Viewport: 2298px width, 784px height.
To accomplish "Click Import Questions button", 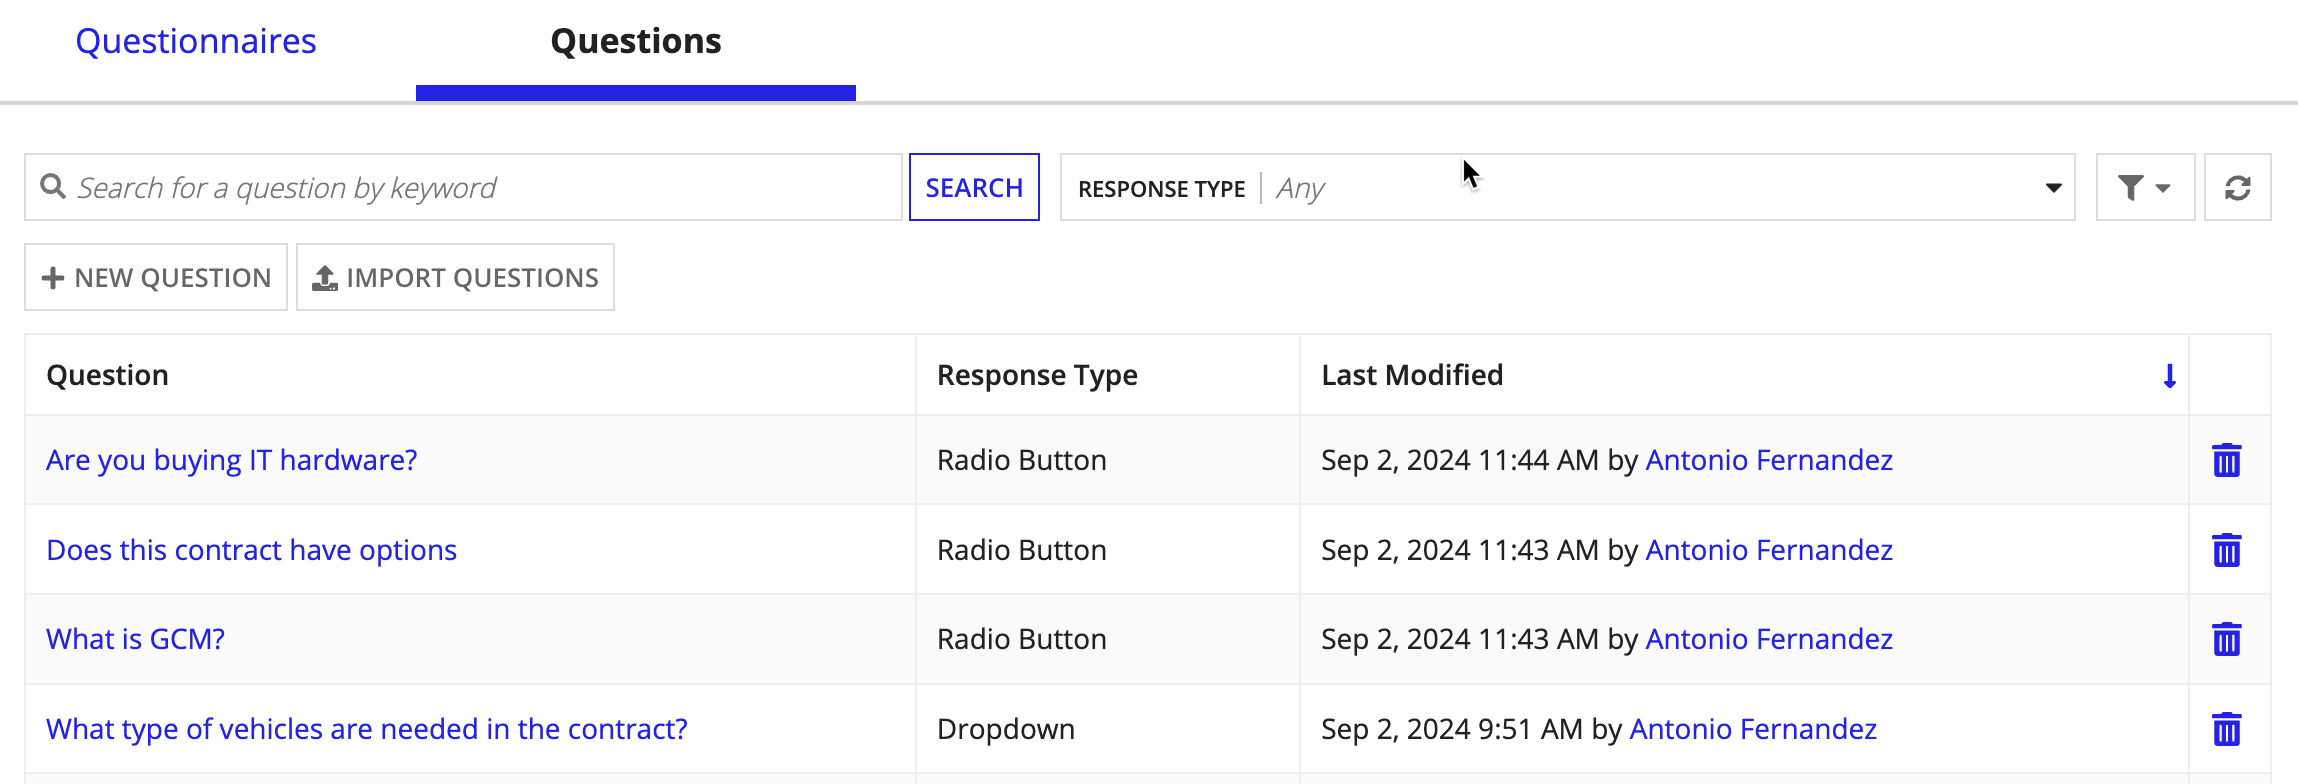I will coord(455,277).
